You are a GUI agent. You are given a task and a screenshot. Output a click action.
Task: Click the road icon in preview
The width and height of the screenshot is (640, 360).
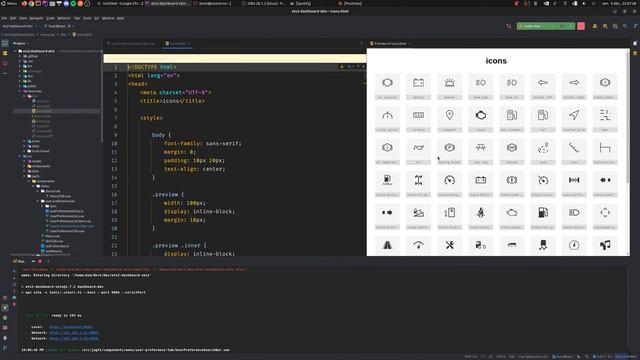(x=387, y=245)
